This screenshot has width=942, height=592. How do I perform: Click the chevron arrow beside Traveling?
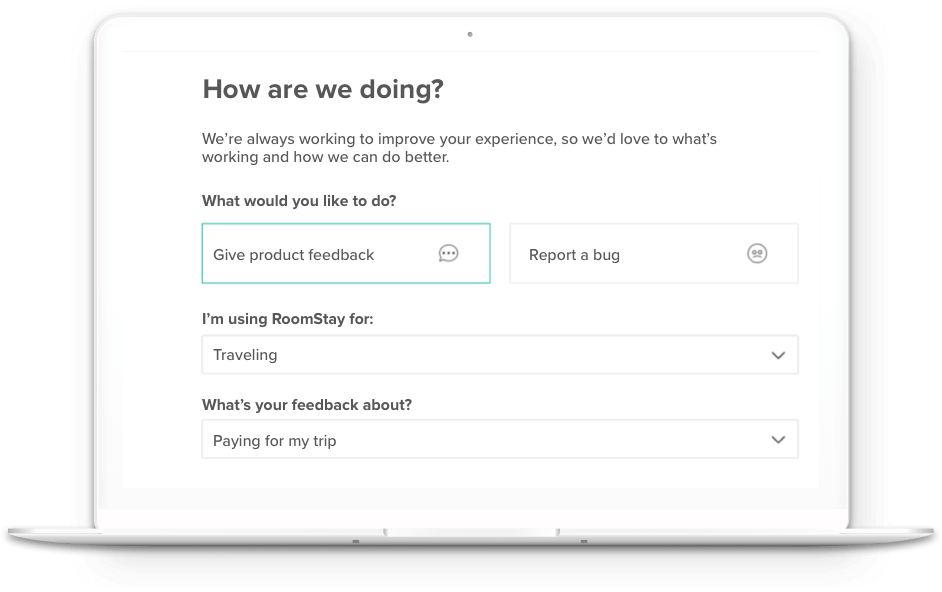click(x=778, y=355)
